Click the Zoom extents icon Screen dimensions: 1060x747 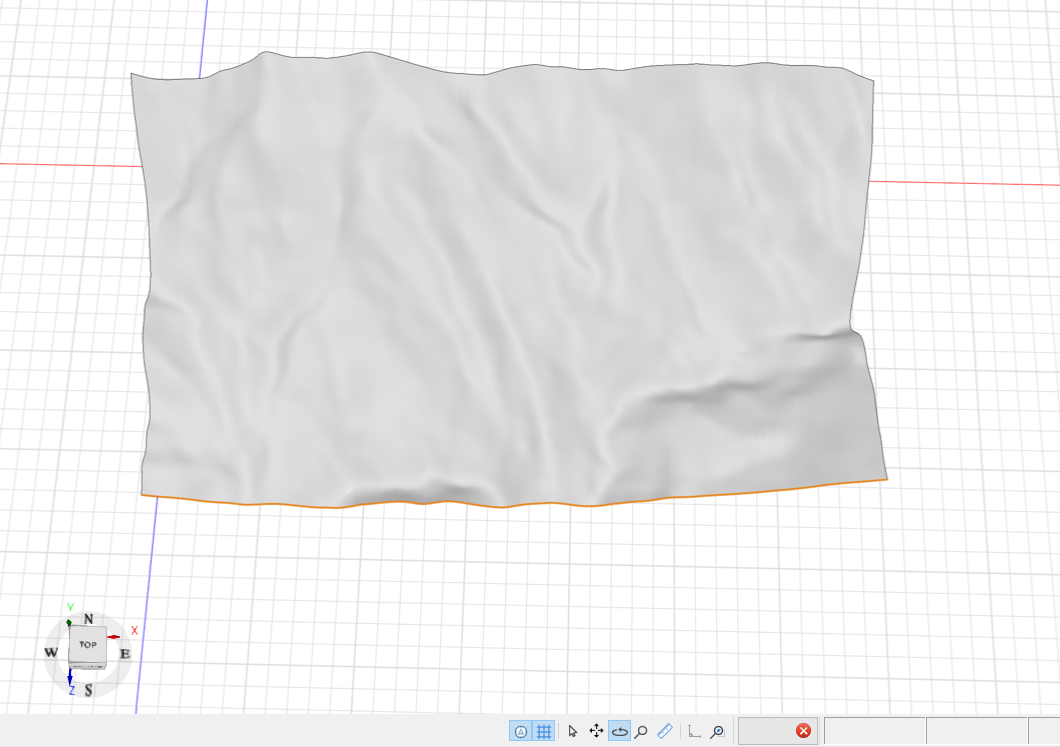click(x=717, y=731)
